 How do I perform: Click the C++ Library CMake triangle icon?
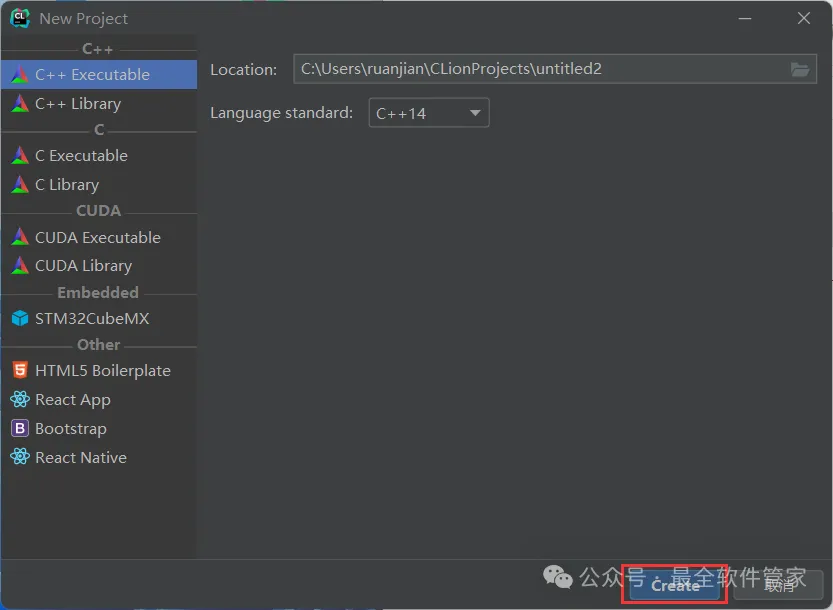20,103
